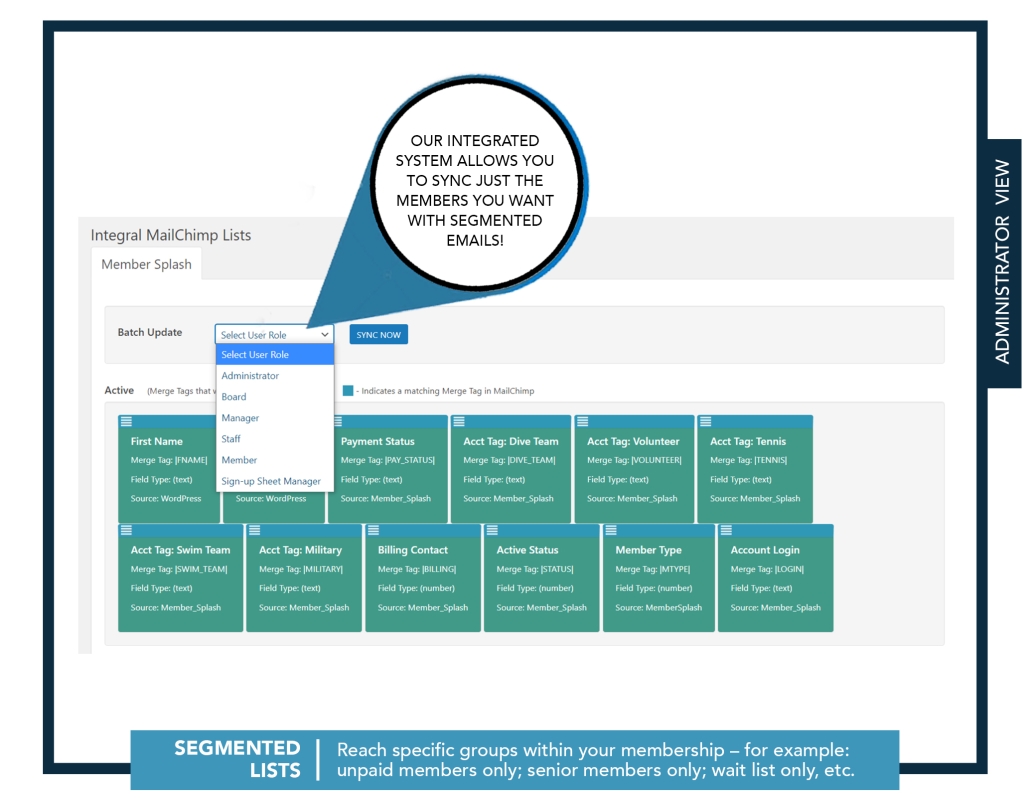Click the icon on the Member Type card
The width and height of the screenshot is (1030, 807).
pyautogui.click(x=612, y=532)
